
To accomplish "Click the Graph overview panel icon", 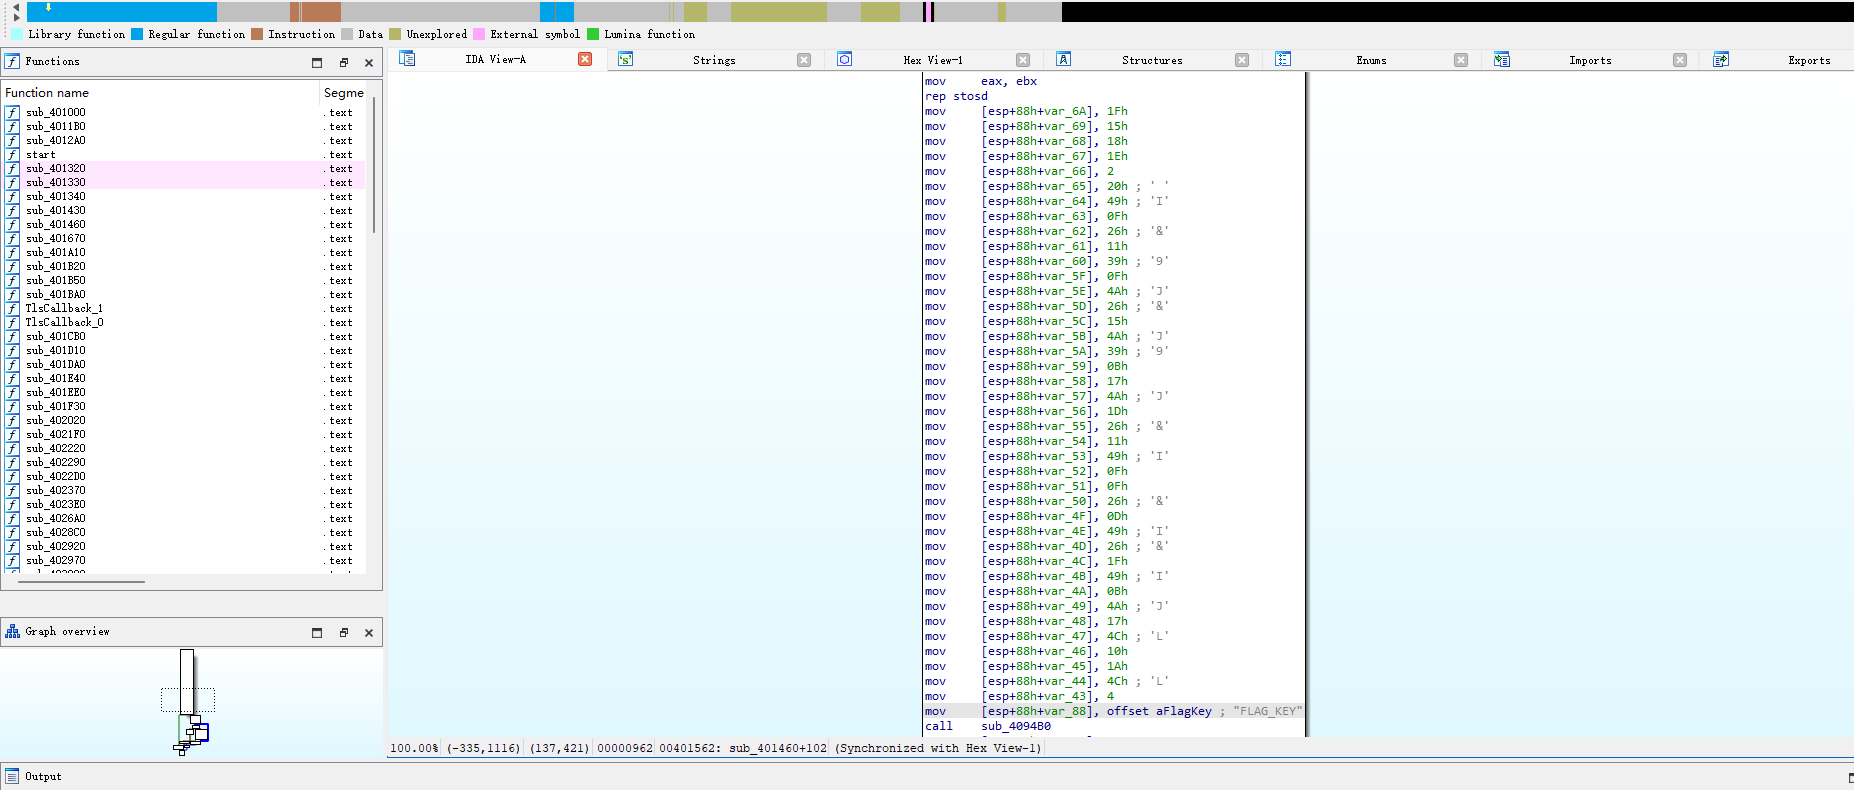I will pos(12,631).
